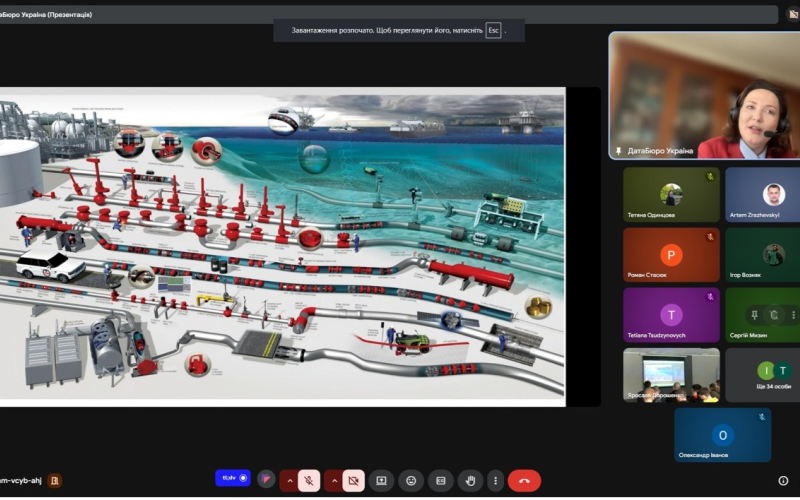Raise your hand

[x=468, y=481]
